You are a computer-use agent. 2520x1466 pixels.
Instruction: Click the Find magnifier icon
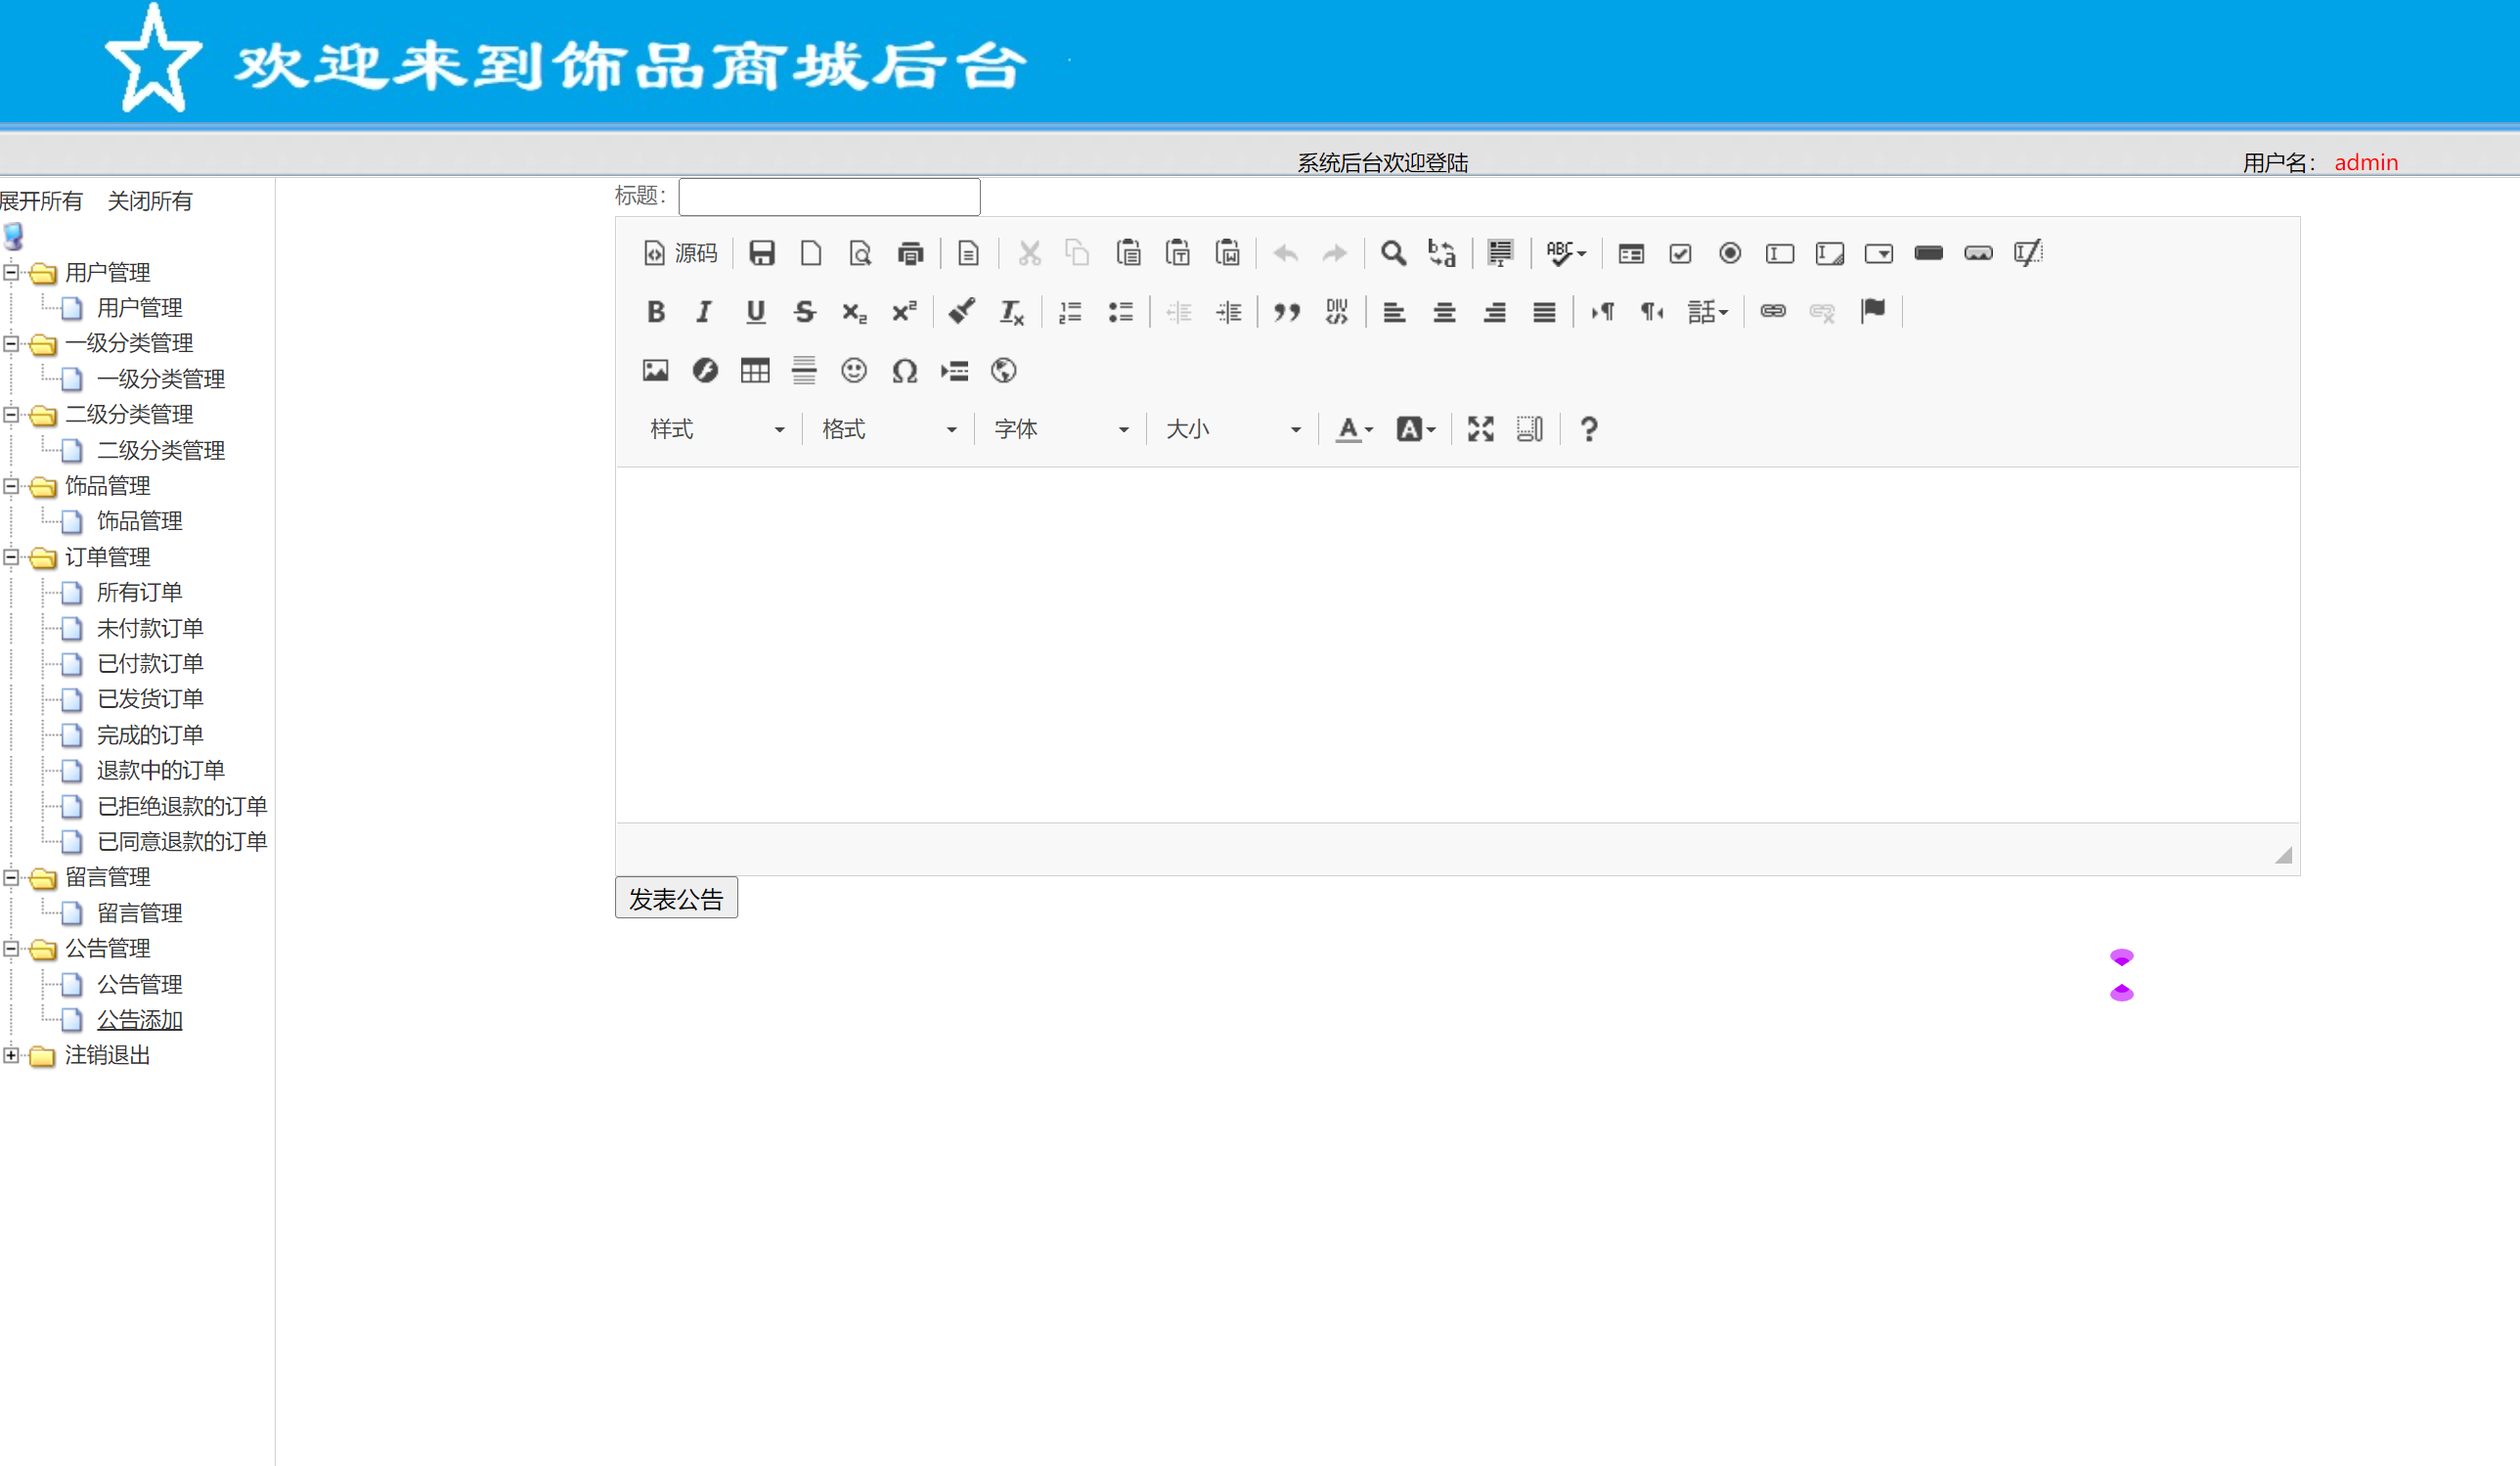coord(1392,253)
